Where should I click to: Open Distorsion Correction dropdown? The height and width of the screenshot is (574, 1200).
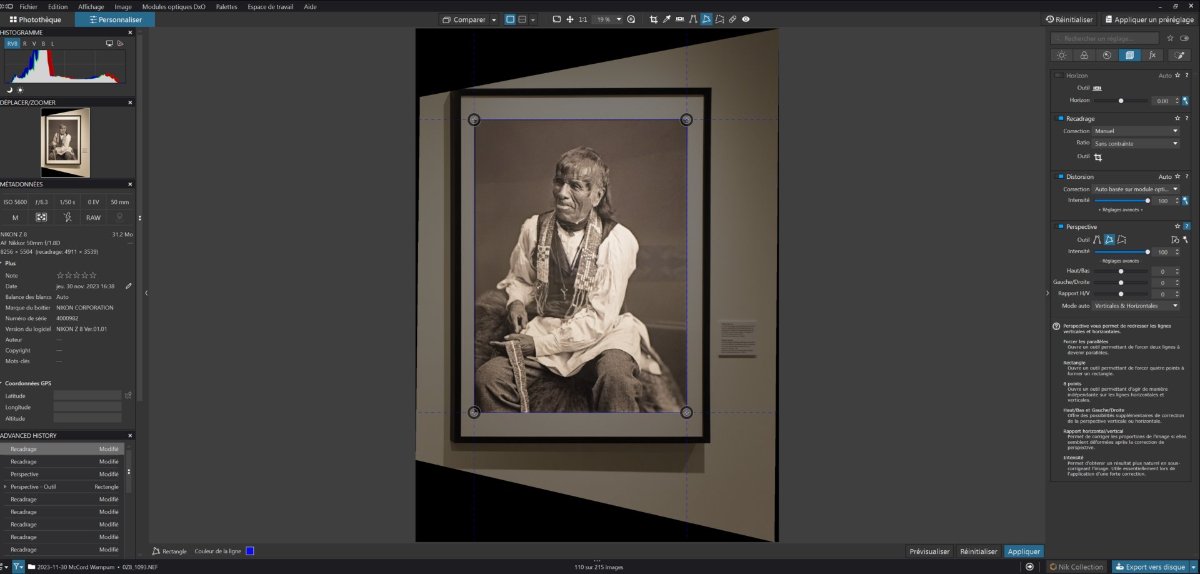(1136, 189)
